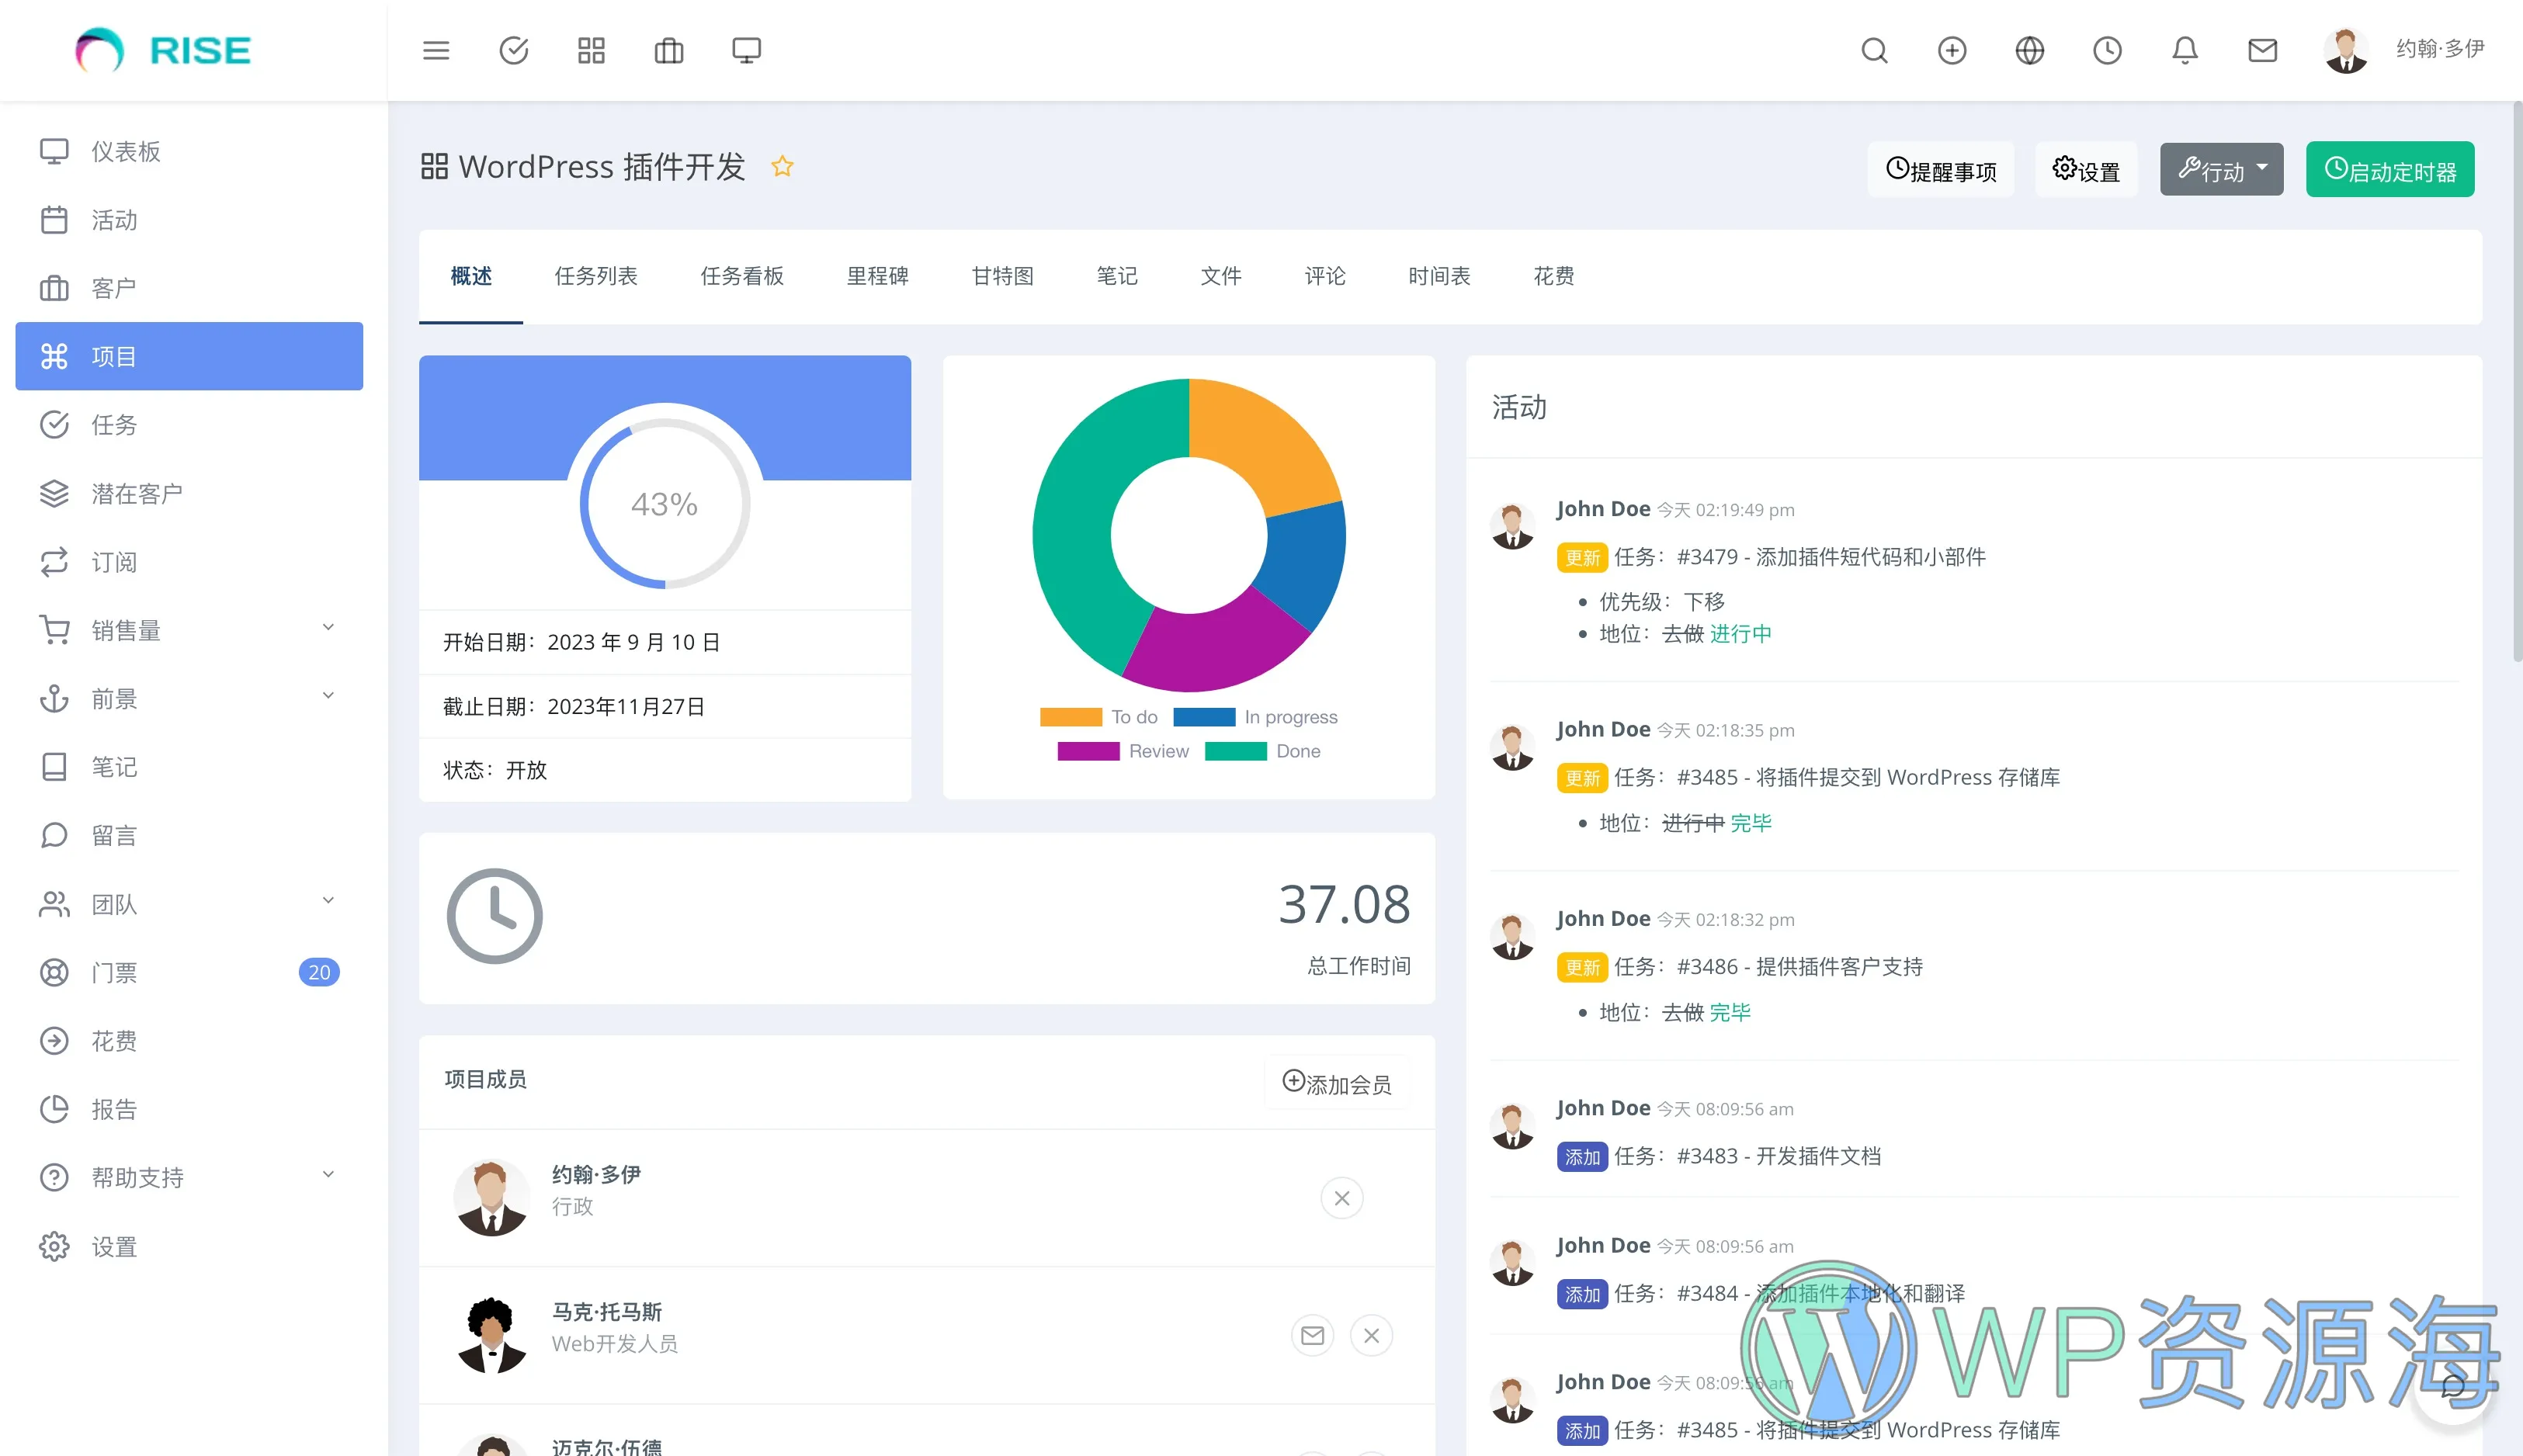This screenshot has height=1456, width=2523.
Task: Open task #3486 提供插件客户支持 link
Action: tap(1800, 966)
